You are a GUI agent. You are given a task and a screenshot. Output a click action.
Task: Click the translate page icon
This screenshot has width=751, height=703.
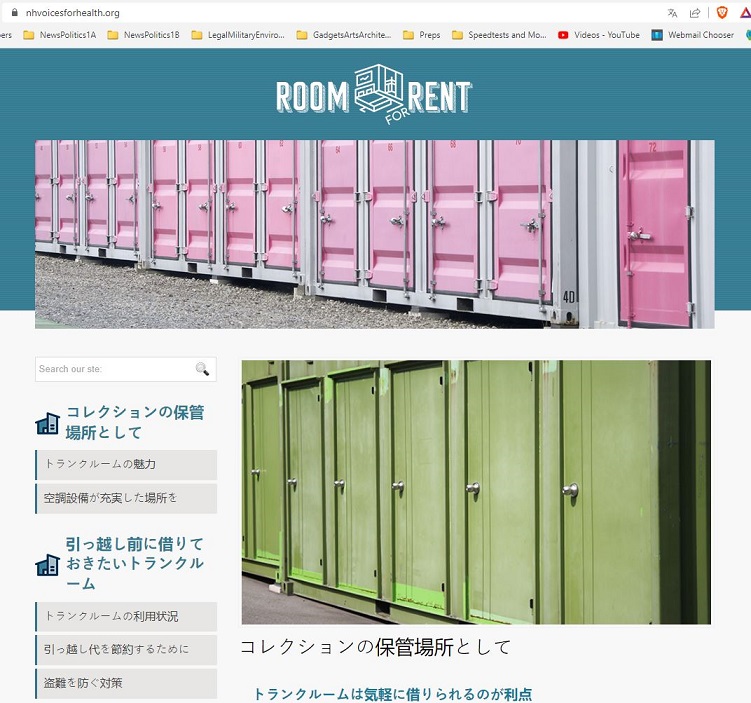point(672,13)
